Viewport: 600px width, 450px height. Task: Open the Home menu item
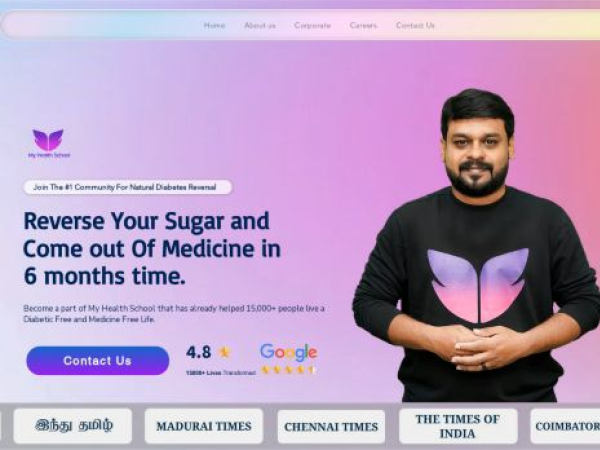click(x=214, y=26)
